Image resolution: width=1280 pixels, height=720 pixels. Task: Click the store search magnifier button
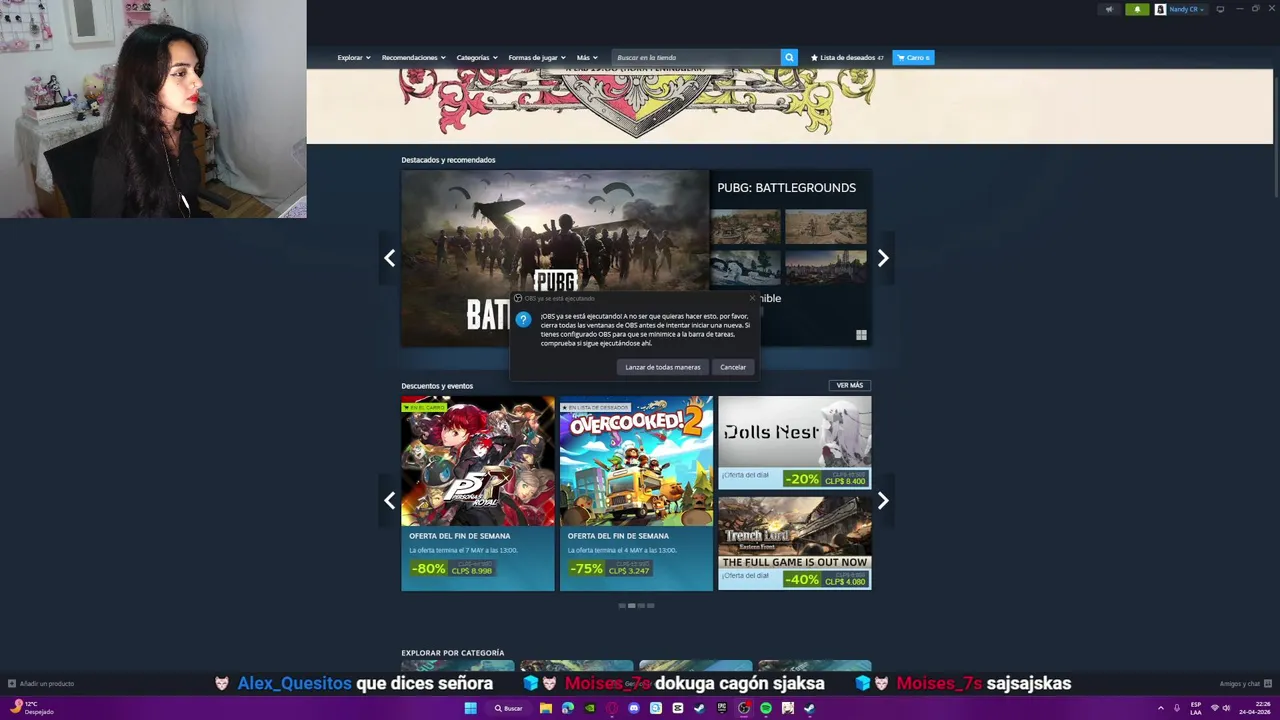(789, 57)
